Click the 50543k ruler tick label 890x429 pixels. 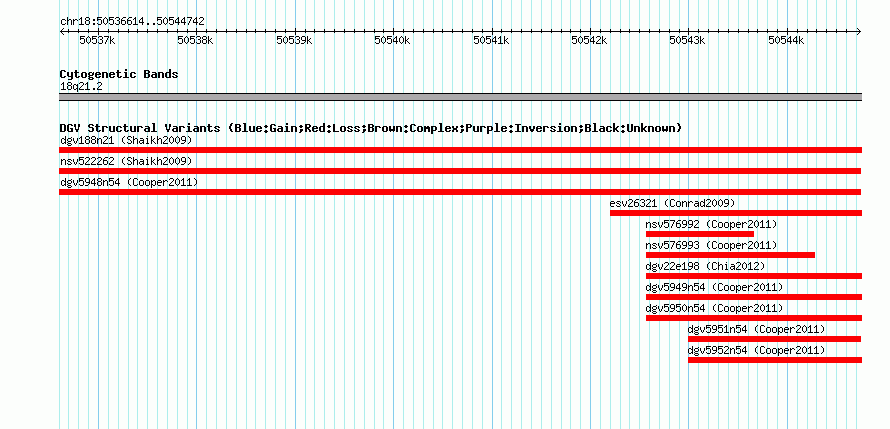click(687, 40)
